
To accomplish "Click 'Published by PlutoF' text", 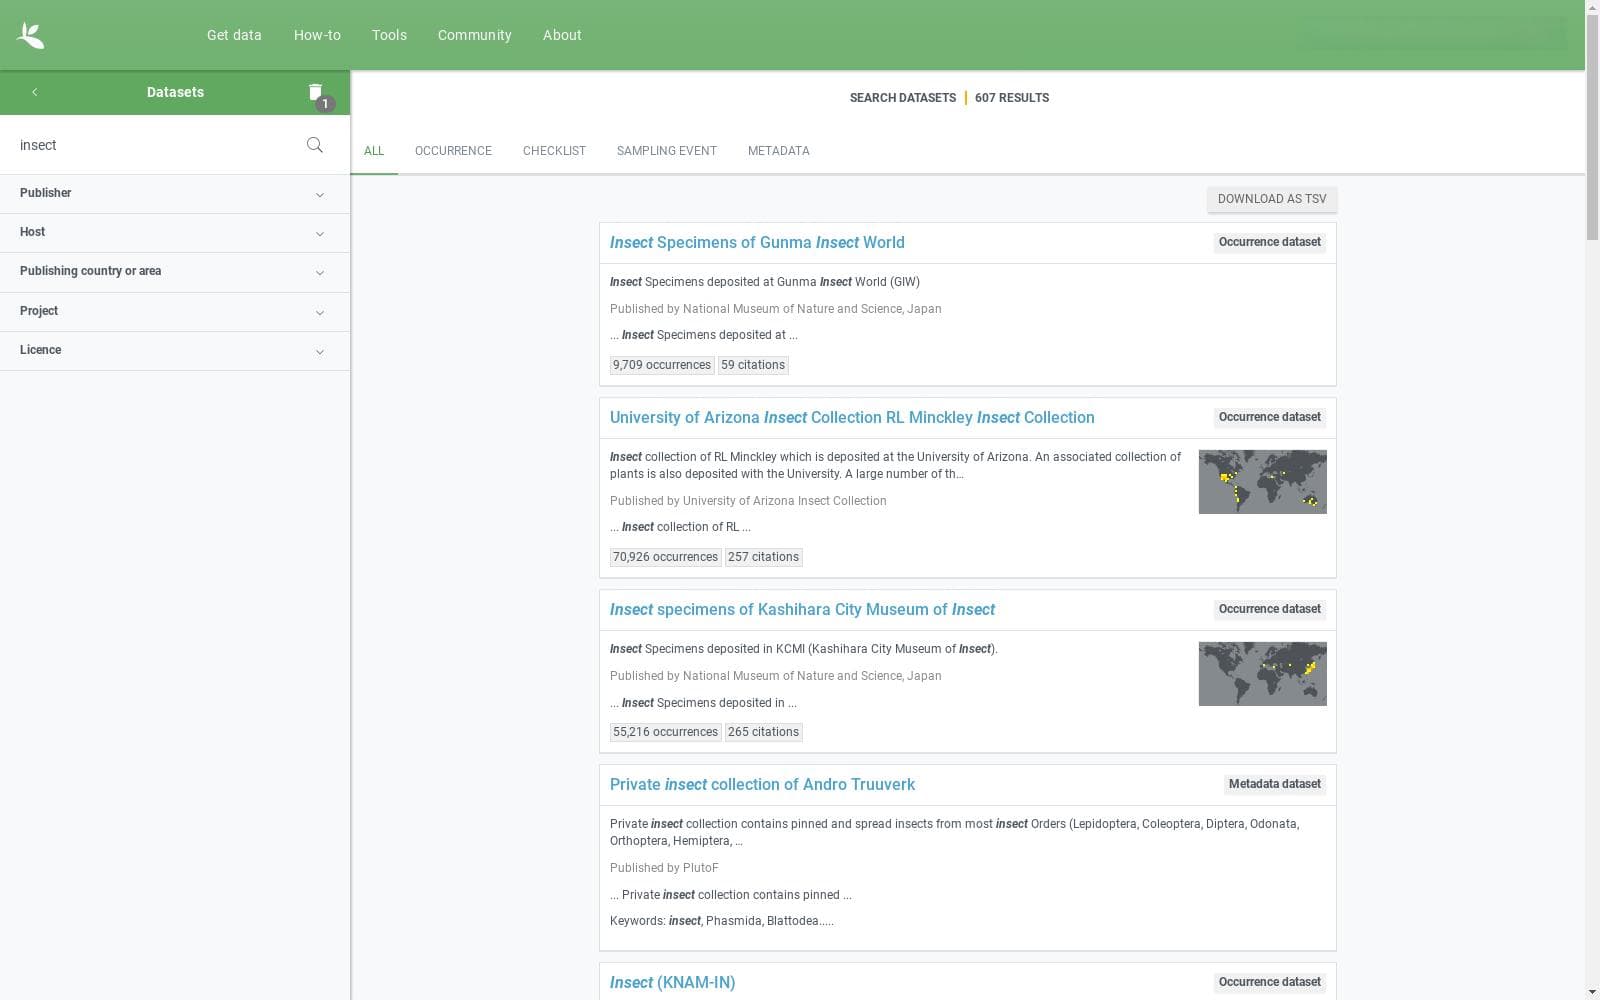I will [x=664, y=868].
